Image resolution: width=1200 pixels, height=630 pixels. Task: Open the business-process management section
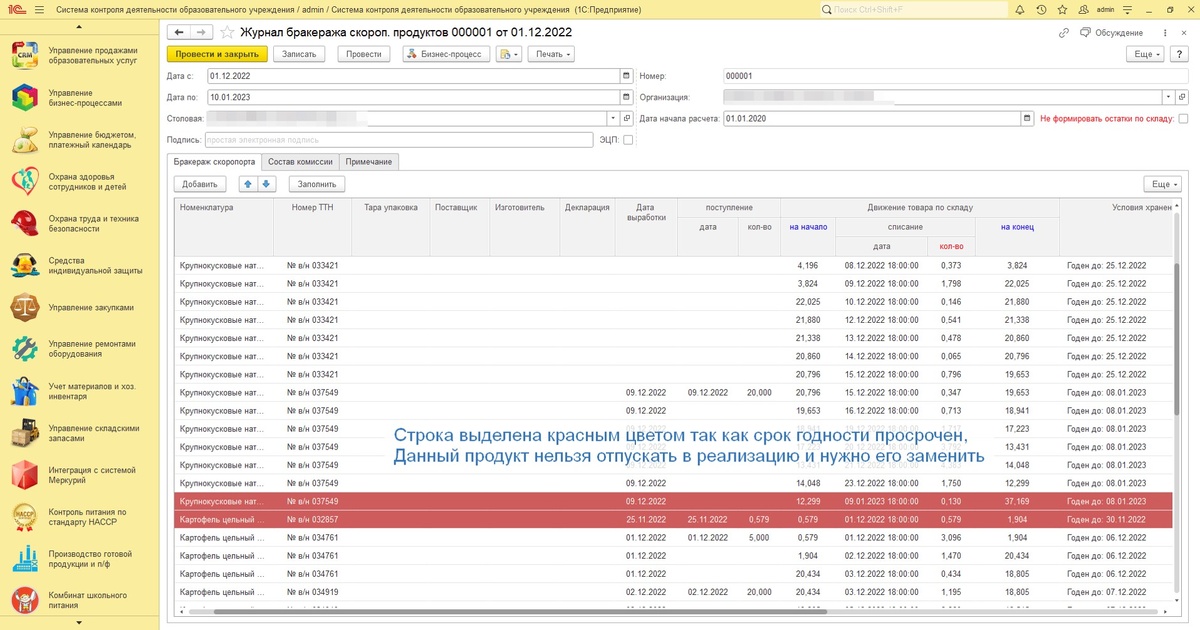79,98
